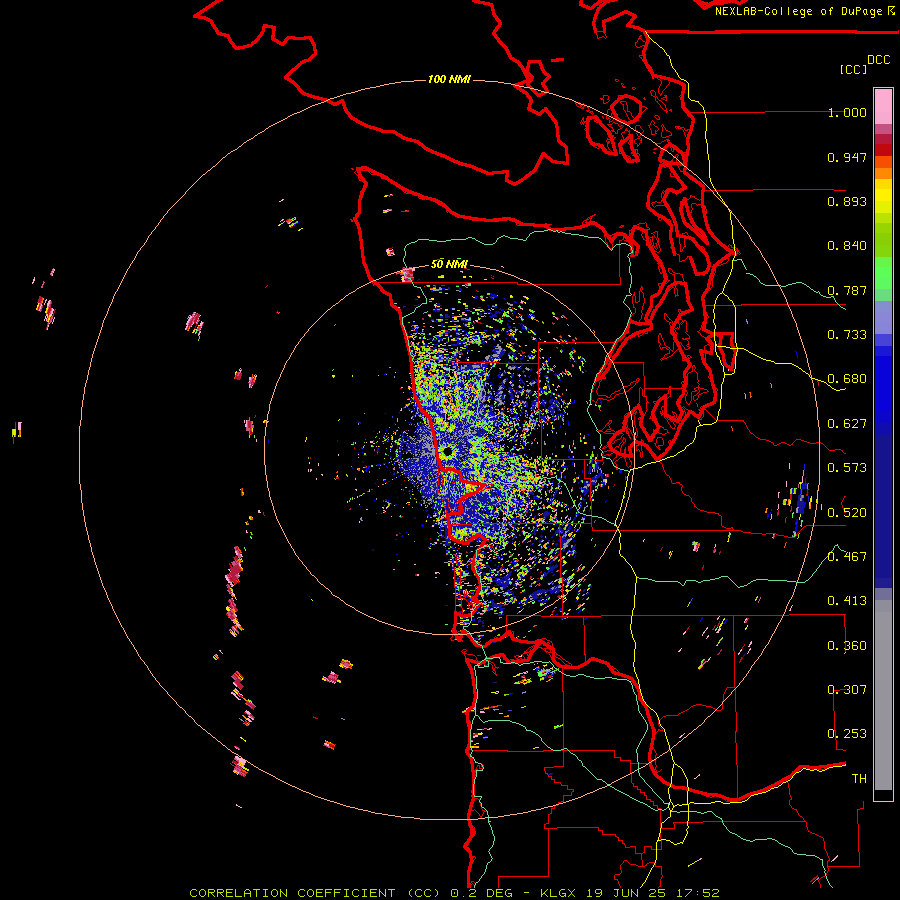Viewport: 900px width, 900px height.
Task: Click the black radar site dot at center
Action: coord(448,452)
